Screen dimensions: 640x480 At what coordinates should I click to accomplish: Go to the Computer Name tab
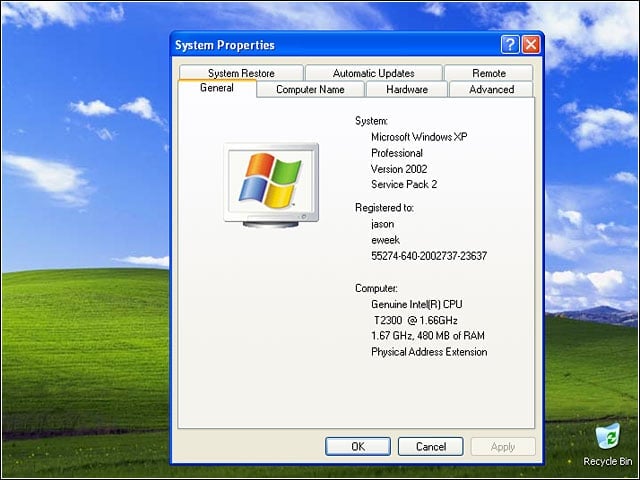(310, 89)
